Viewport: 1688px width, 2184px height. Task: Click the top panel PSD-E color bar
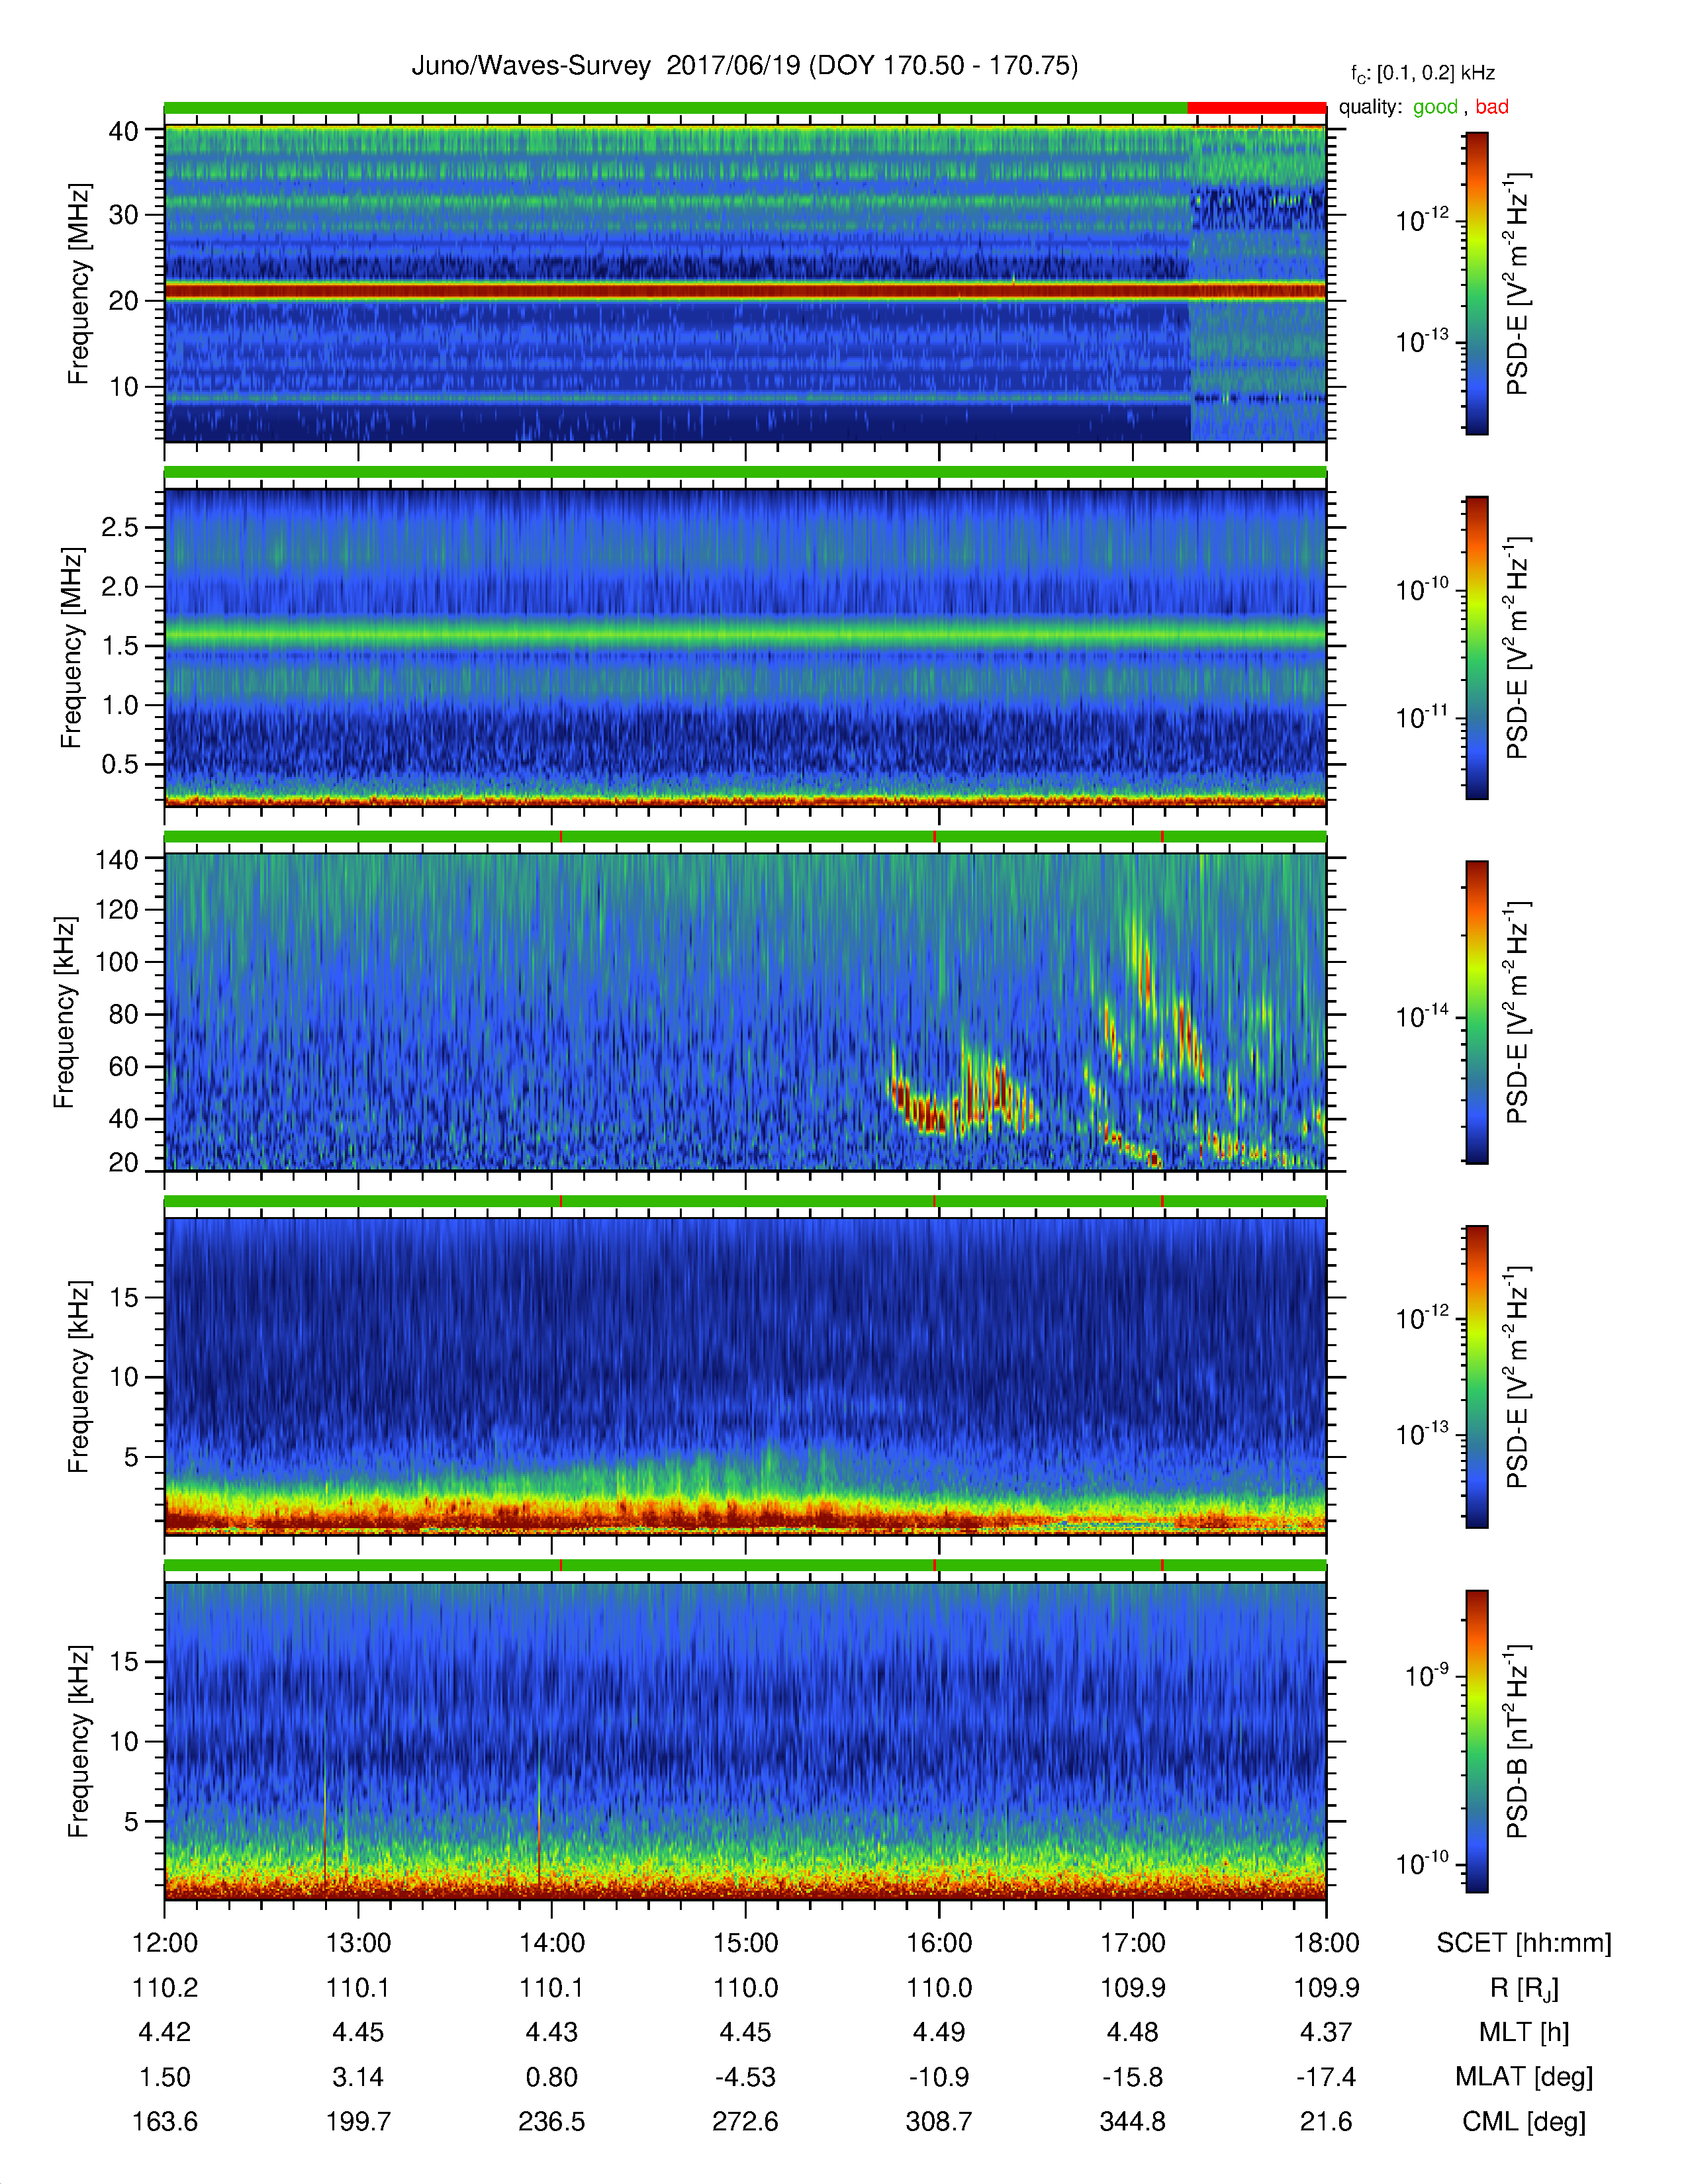1477,283
